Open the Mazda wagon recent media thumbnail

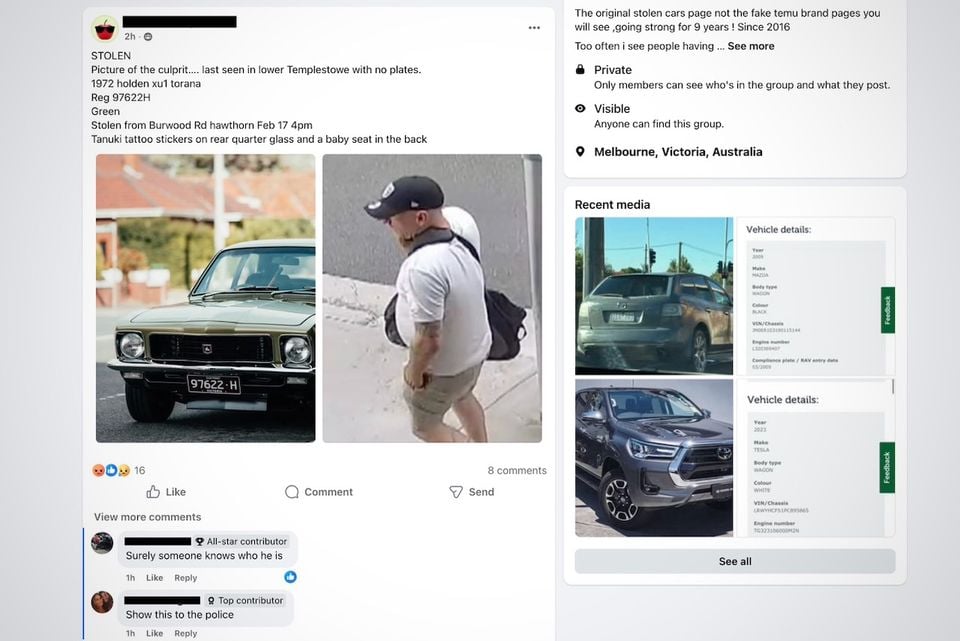(x=654, y=296)
